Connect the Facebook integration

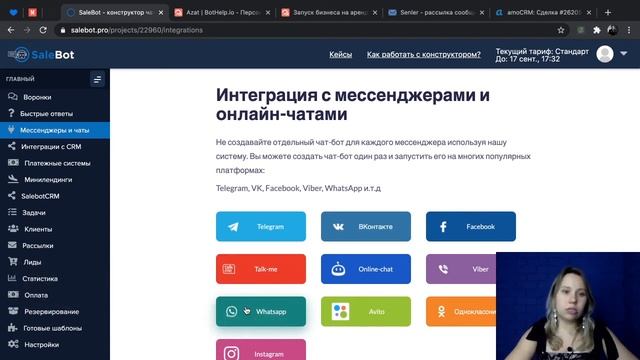click(471, 227)
